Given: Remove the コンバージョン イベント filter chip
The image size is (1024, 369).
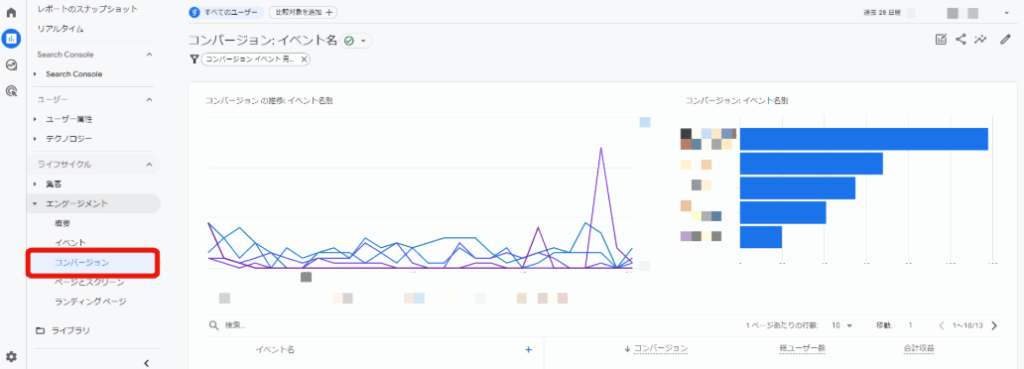Looking at the screenshot, I should pyautogui.click(x=304, y=59).
